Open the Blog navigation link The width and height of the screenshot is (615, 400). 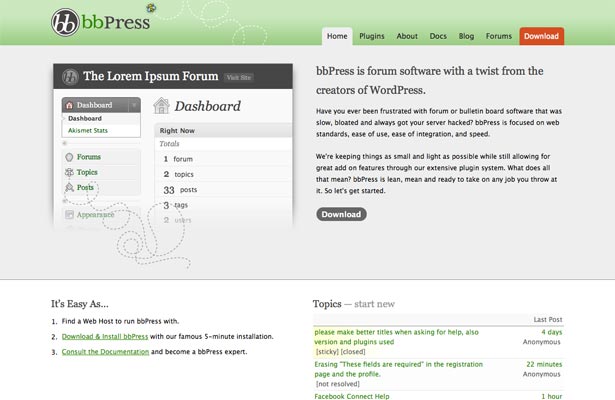click(x=466, y=36)
